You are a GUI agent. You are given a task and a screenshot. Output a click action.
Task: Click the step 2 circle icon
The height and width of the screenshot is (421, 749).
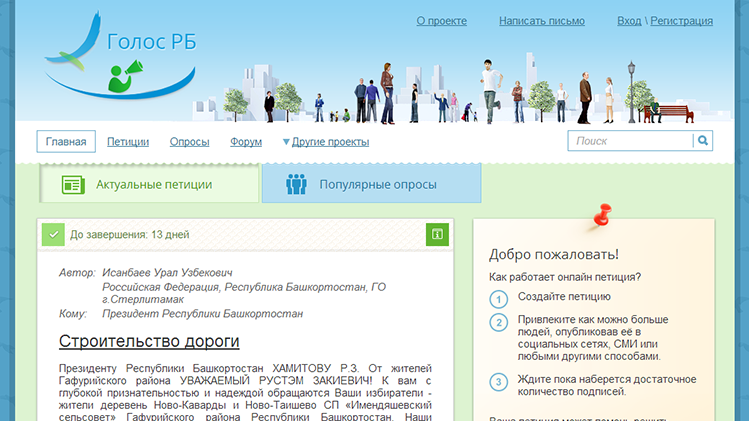(499, 323)
